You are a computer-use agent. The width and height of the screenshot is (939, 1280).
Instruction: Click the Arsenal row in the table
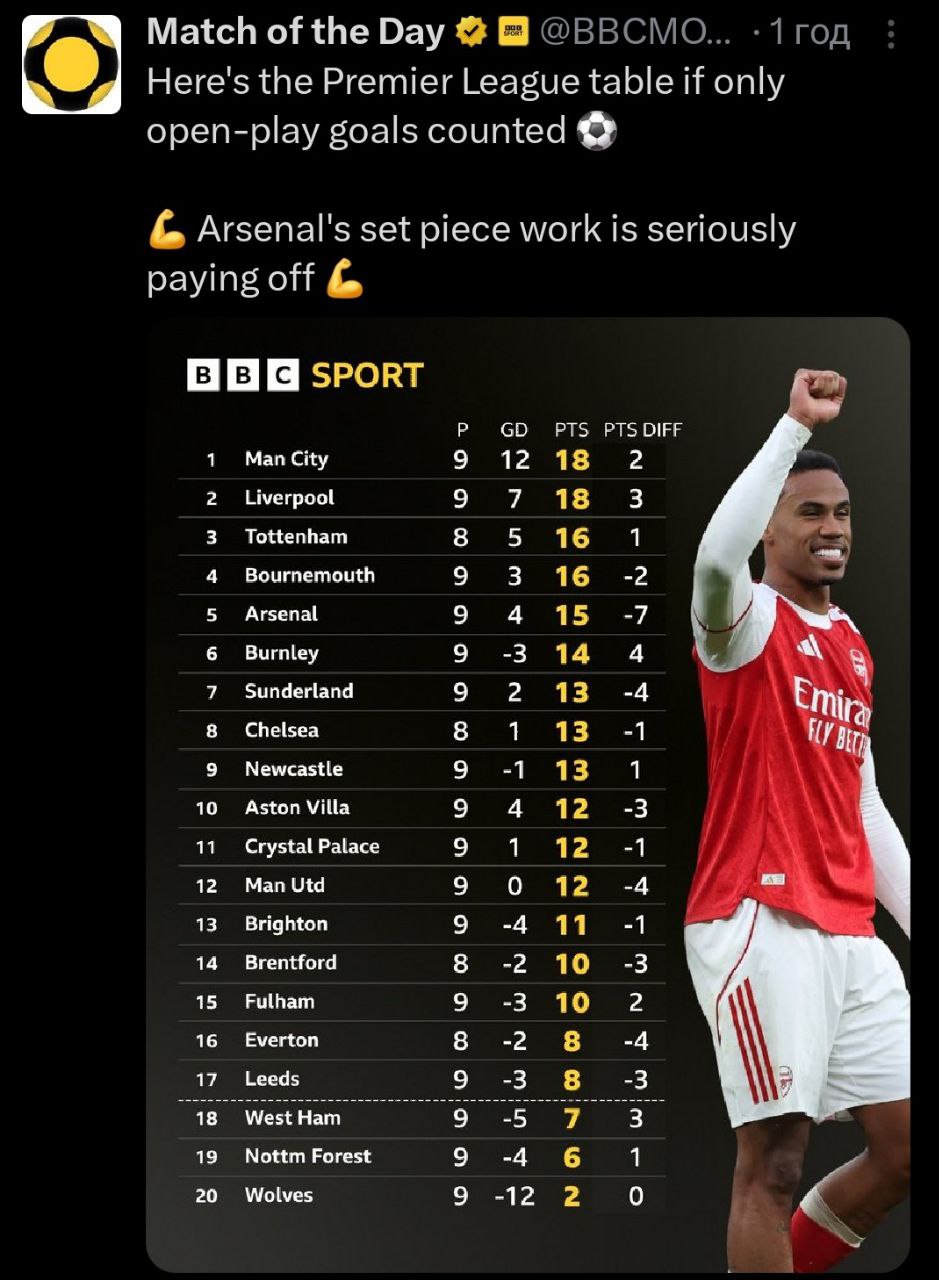click(420, 615)
